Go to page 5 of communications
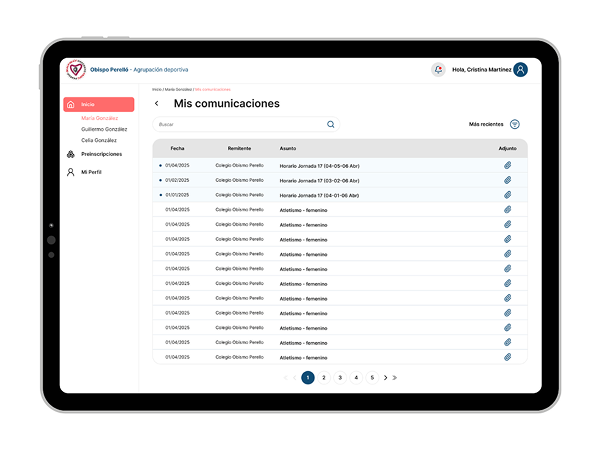The width and height of the screenshot is (600, 450). coord(372,378)
